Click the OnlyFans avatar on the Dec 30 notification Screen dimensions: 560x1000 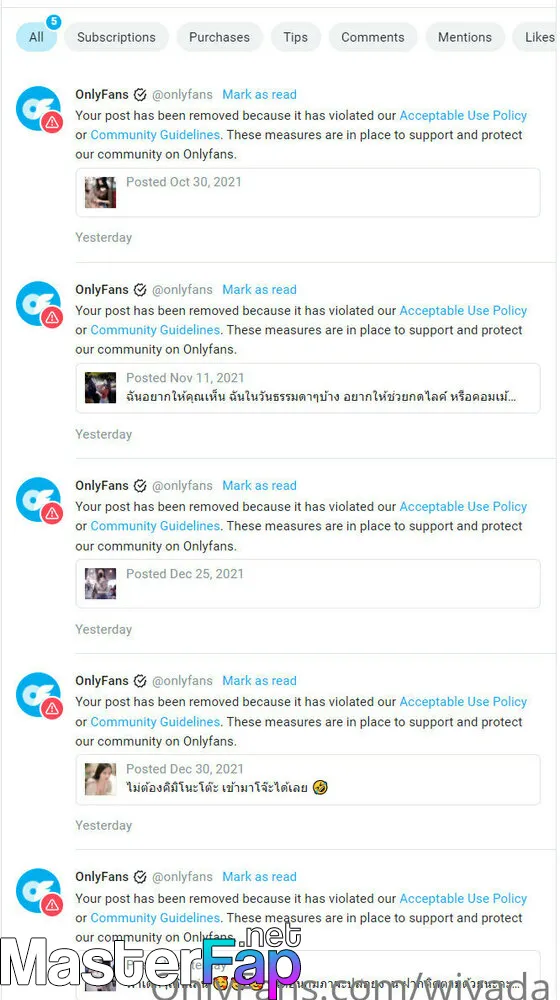tap(38, 695)
